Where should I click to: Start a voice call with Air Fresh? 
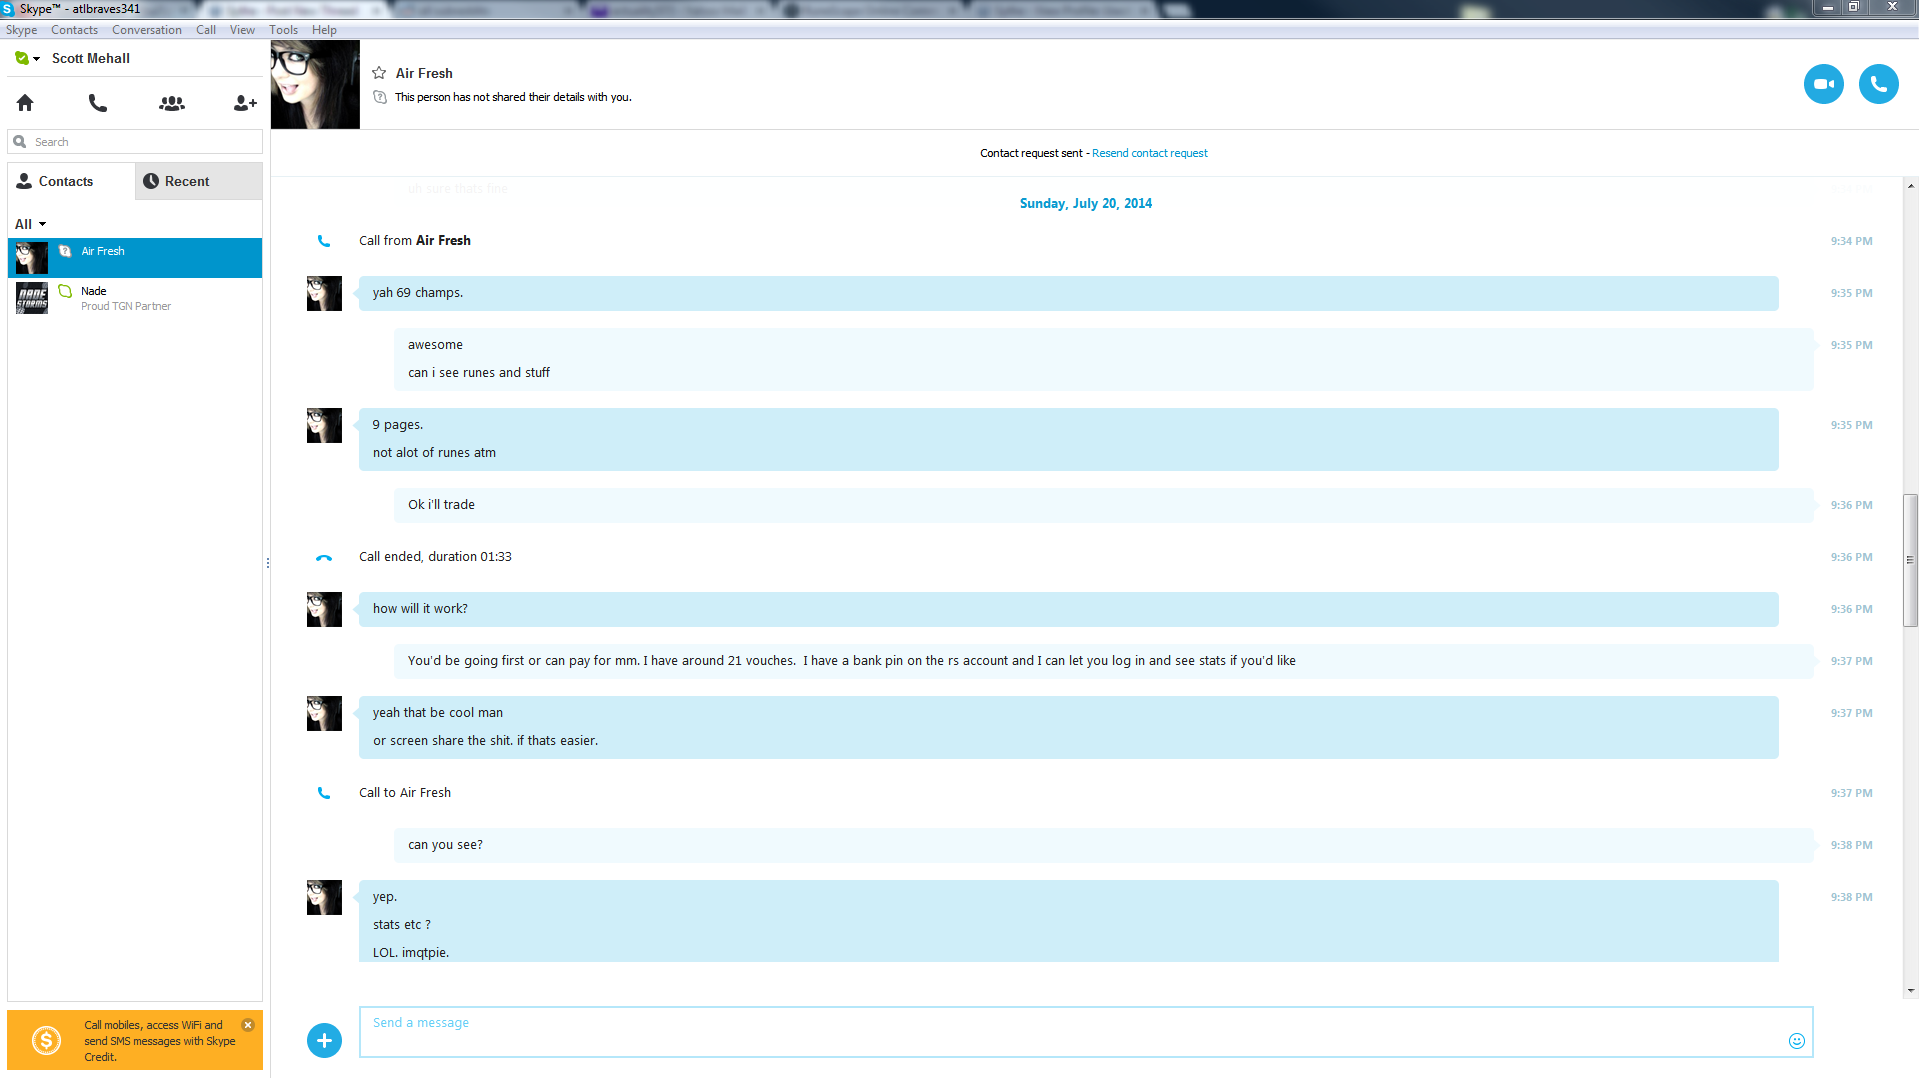[x=1879, y=84]
